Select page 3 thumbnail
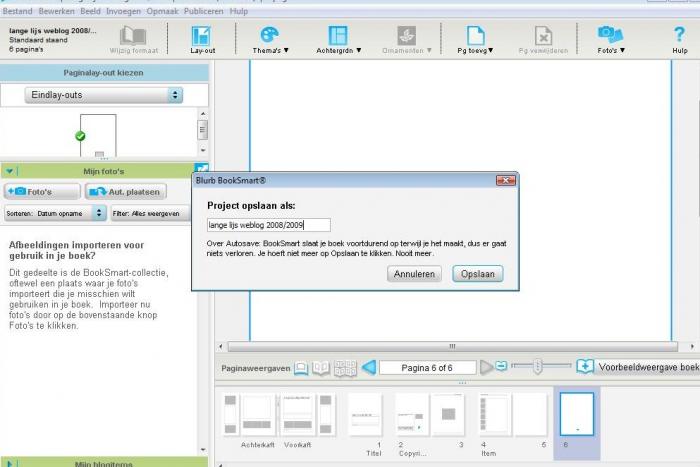 448,415
